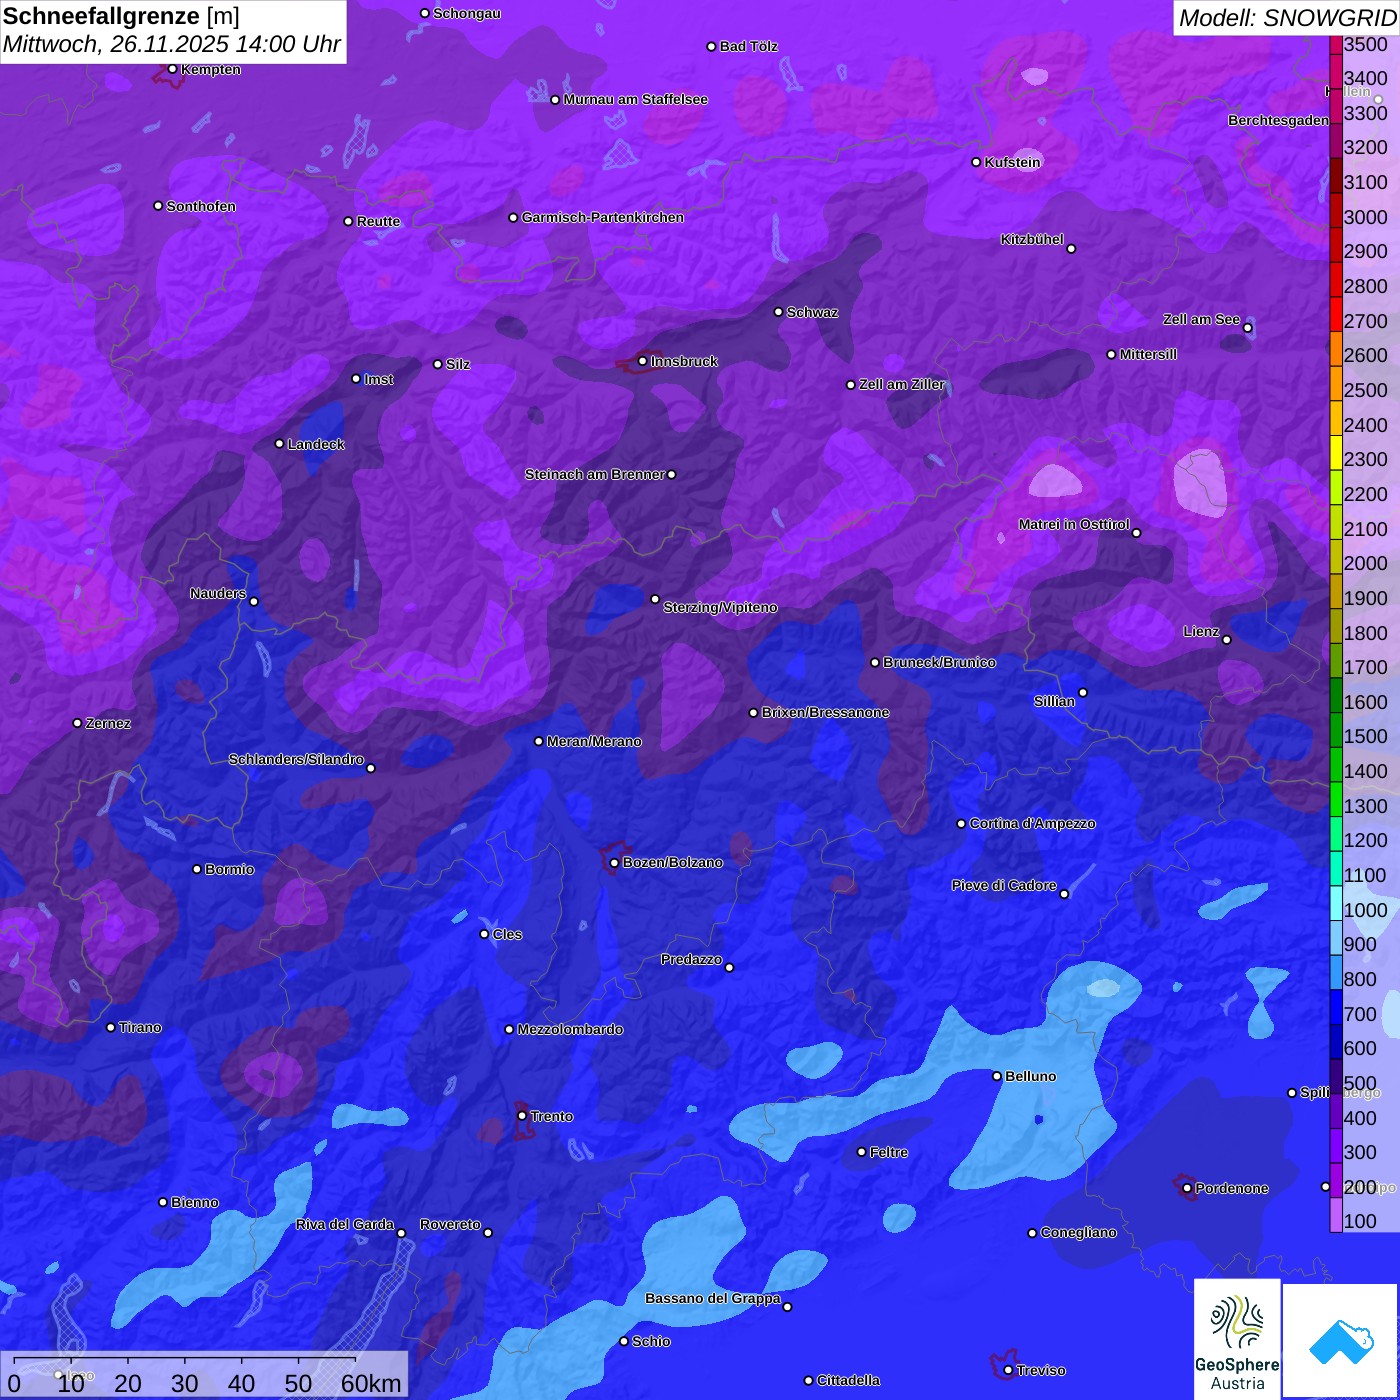1400x1400 pixels.
Task: Click the Cortina d'Ampezzo label
Action: 1032,823
